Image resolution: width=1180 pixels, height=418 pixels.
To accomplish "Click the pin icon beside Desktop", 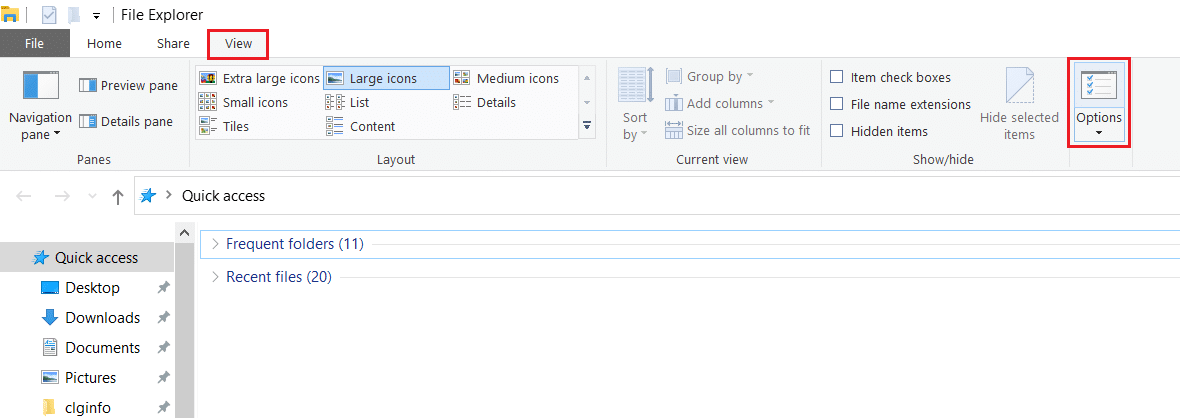I will (163, 288).
